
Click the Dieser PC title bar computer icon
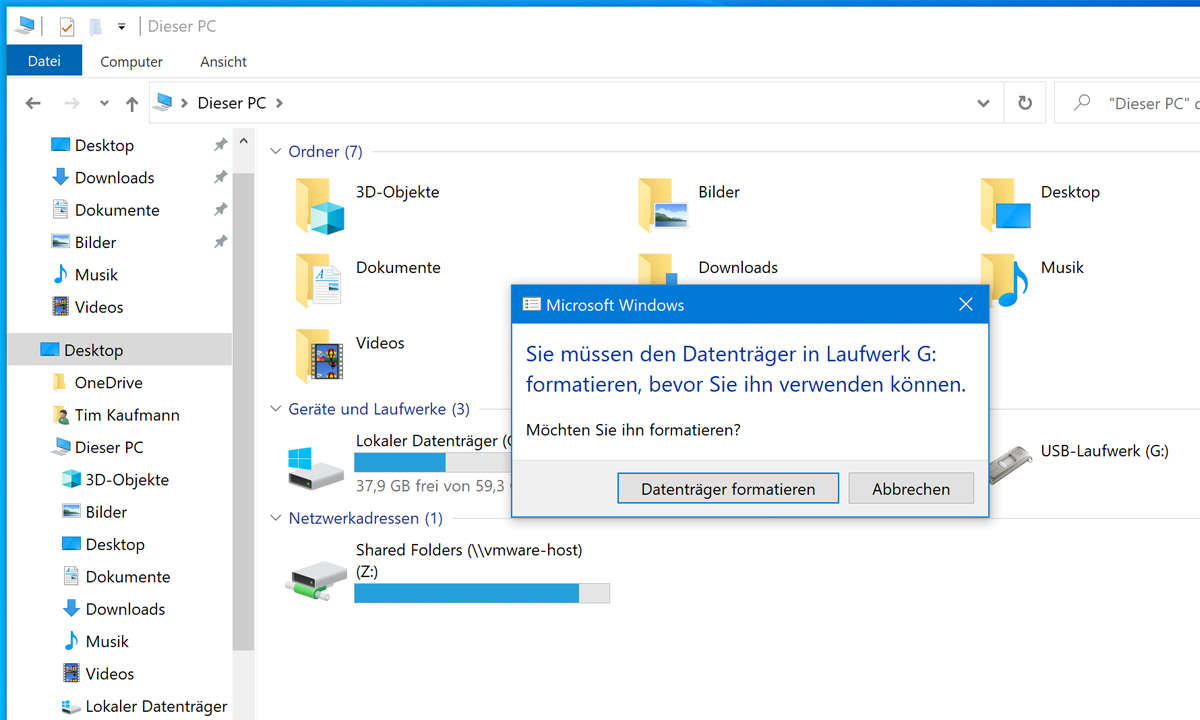tap(25, 26)
